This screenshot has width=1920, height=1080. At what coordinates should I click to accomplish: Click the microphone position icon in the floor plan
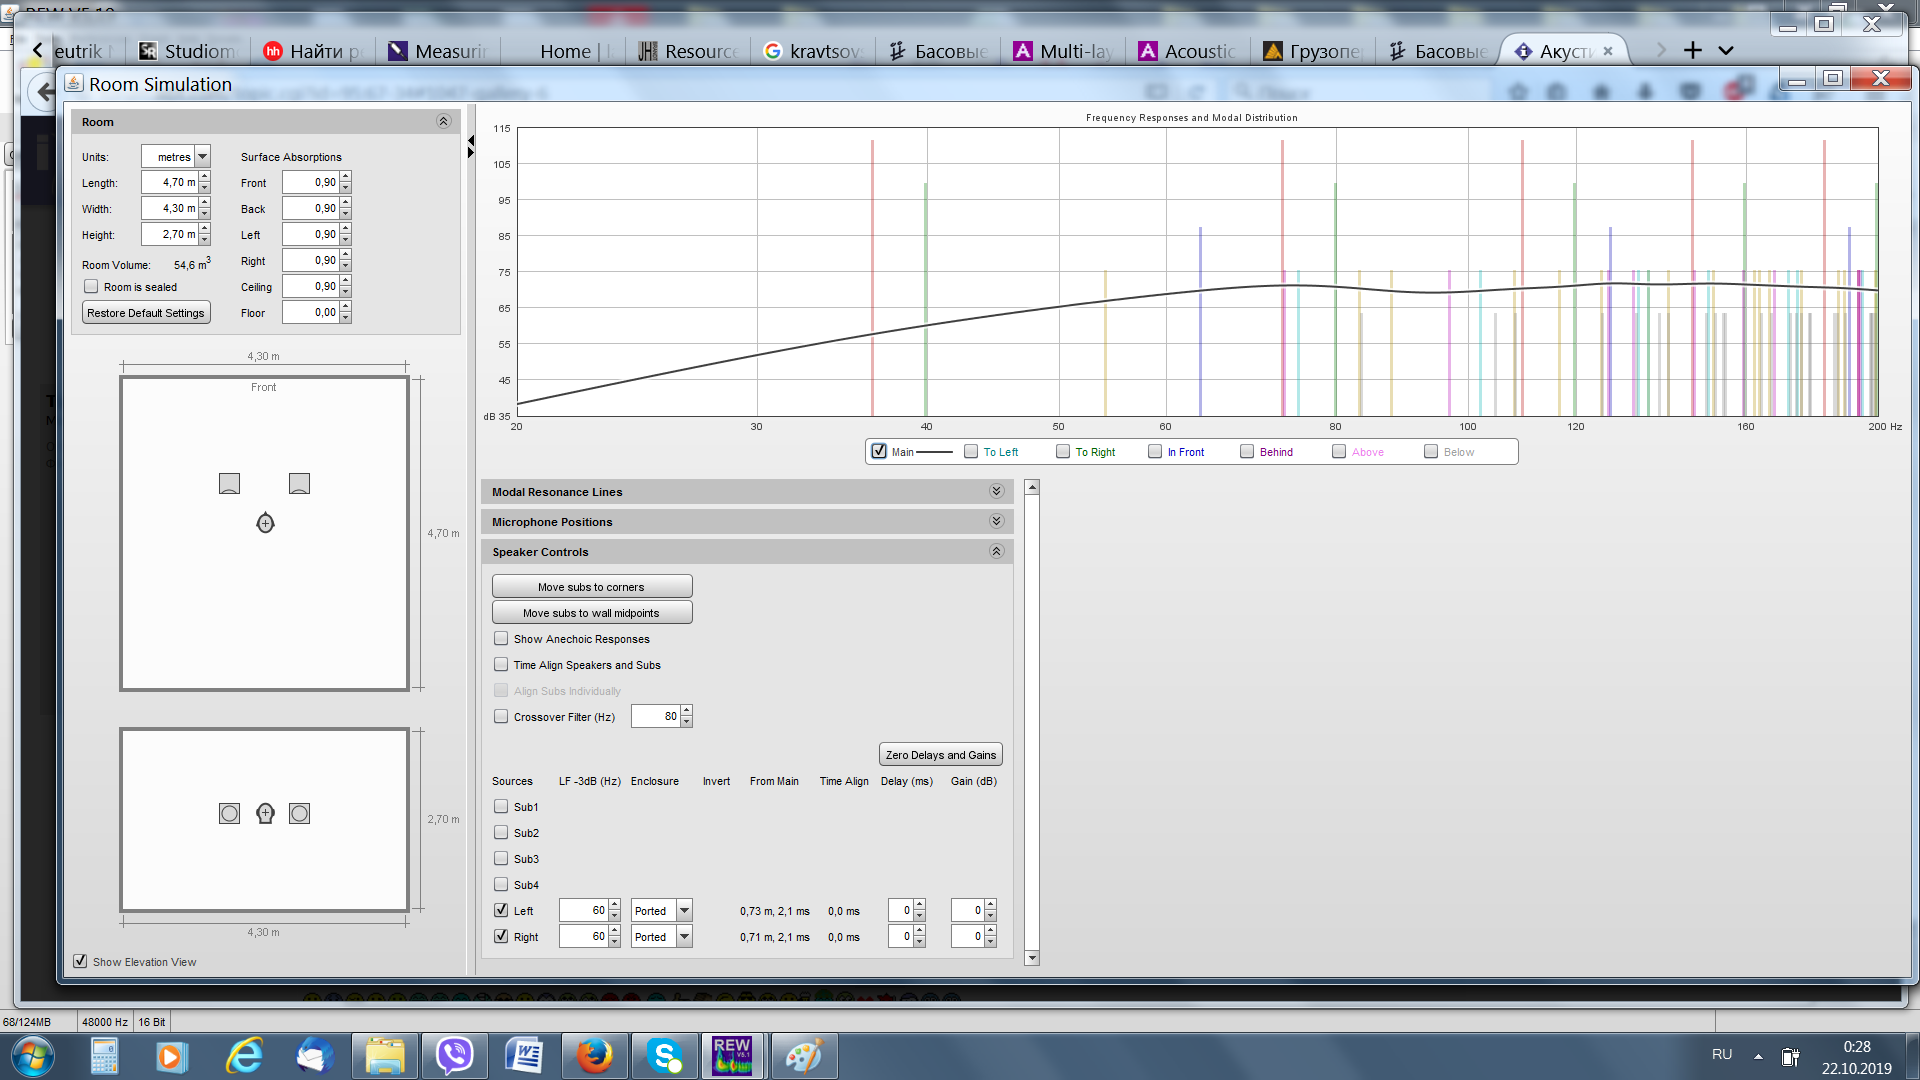pos(265,523)
